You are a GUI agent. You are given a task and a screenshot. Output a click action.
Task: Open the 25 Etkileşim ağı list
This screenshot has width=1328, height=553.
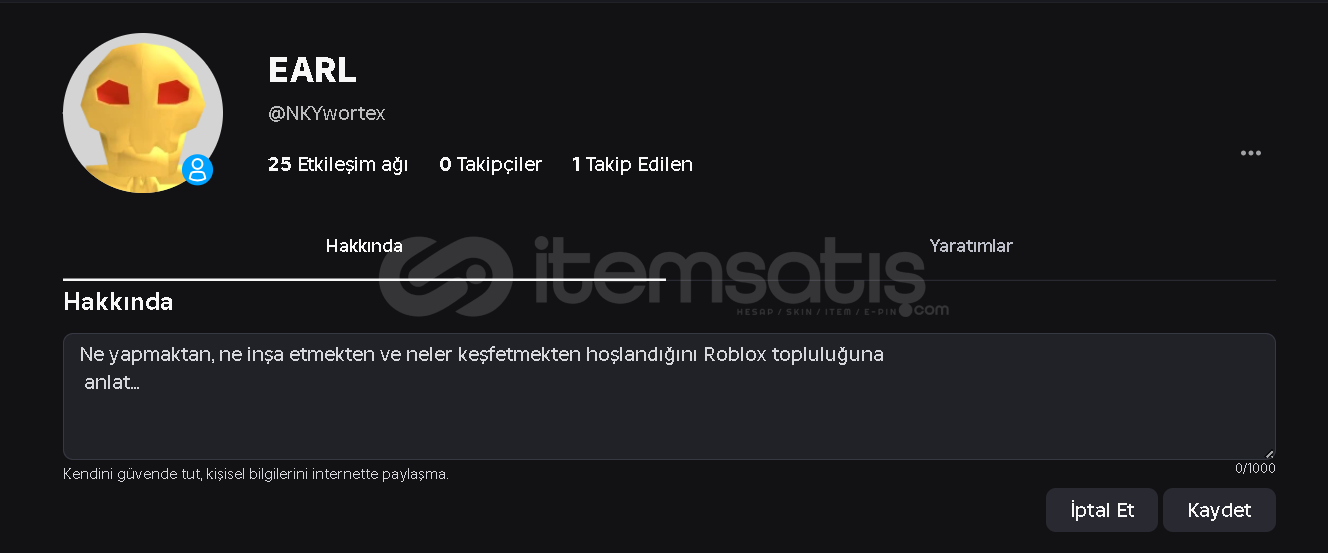coord(338,164)
